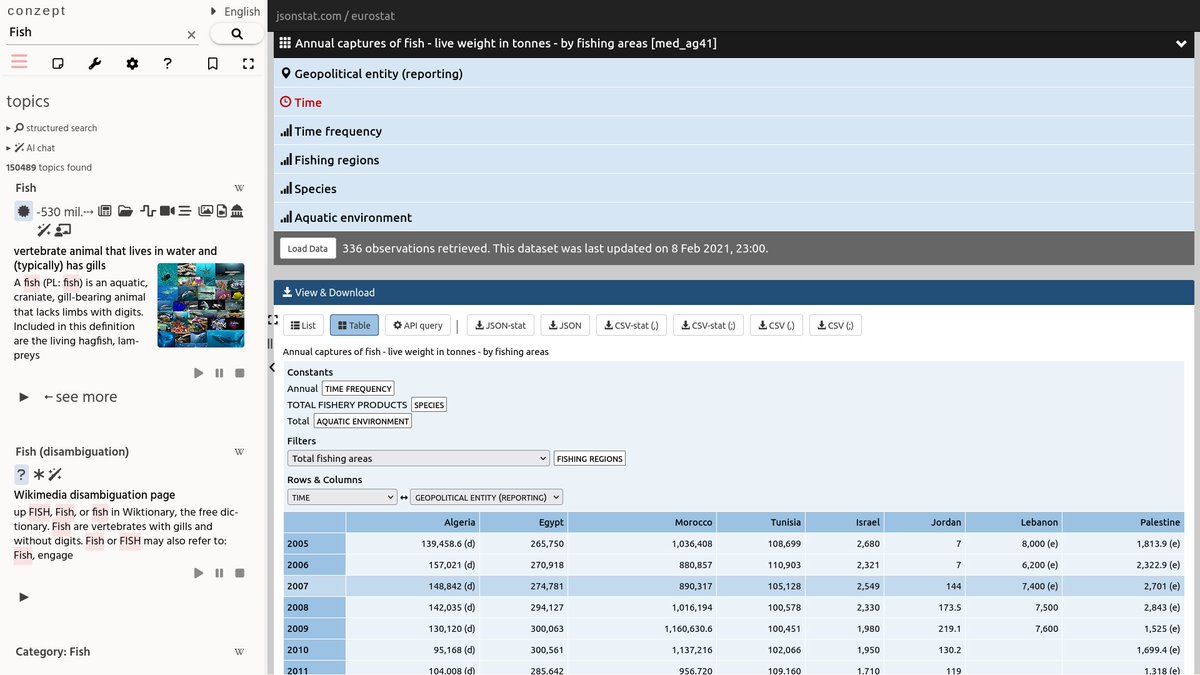
Task: Open the English language selector
Action: tap(236, 11)
